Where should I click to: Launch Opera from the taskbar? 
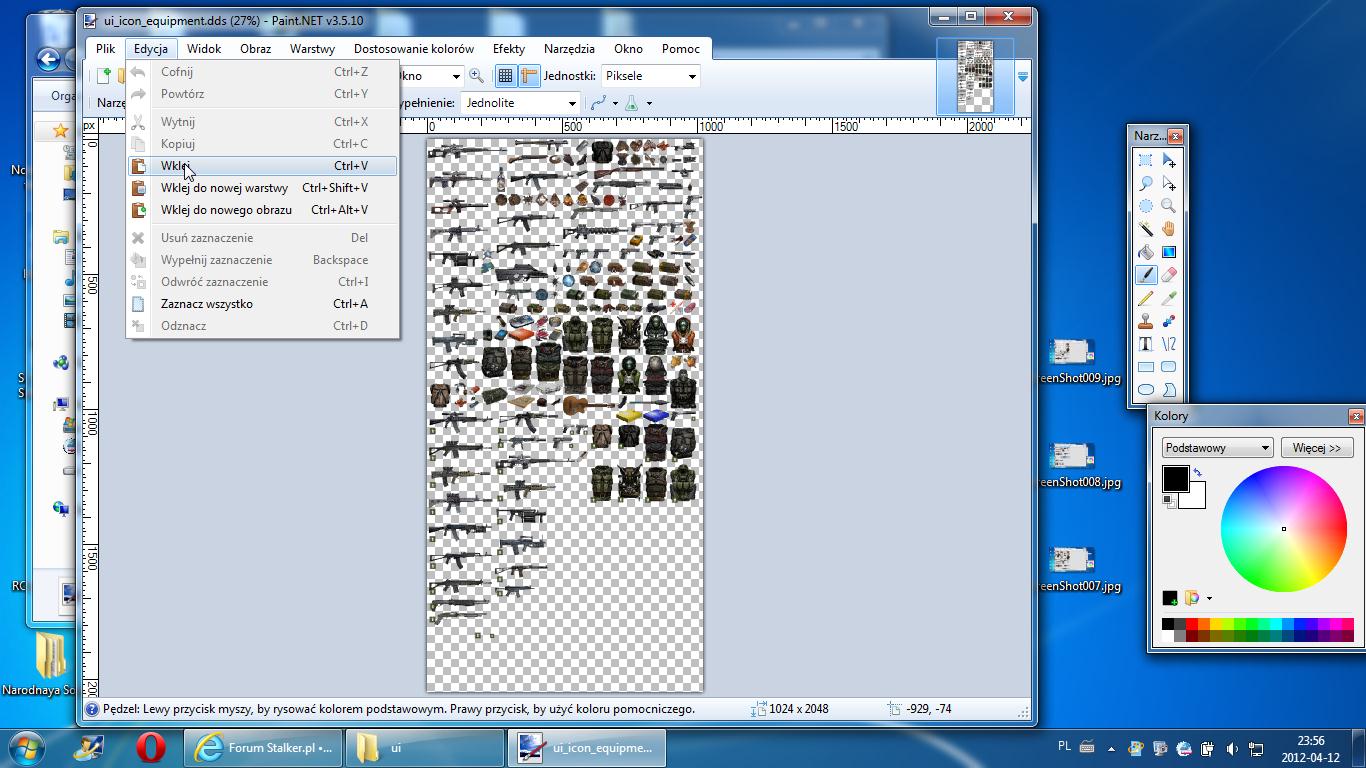(151, 748)
